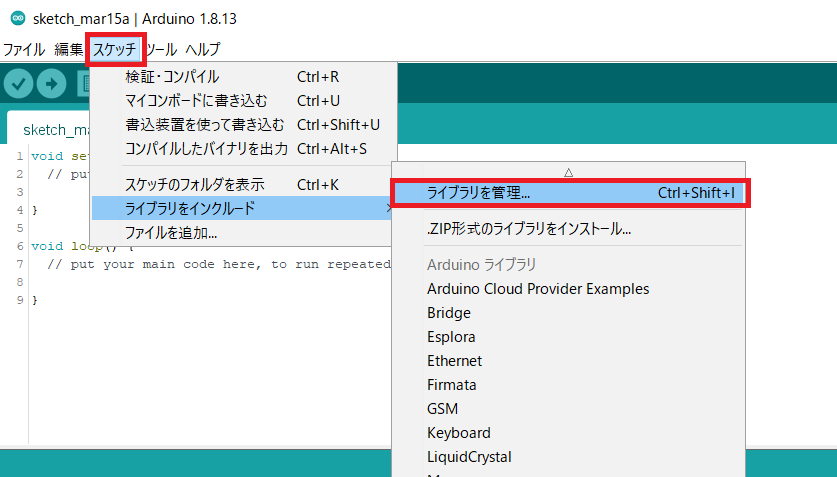Screen dimensions: 837x477
Task: Click the Verify checkmark toolbar icon
Action: (19, 84)
